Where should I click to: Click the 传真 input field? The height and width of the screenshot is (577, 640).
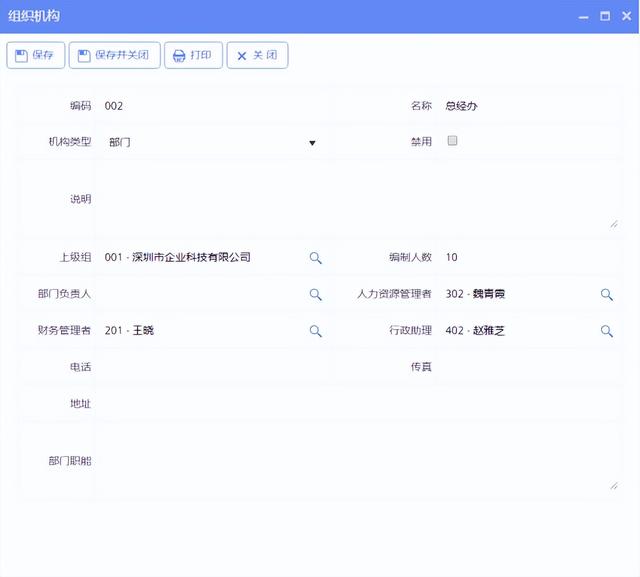[x=529, y=367]
